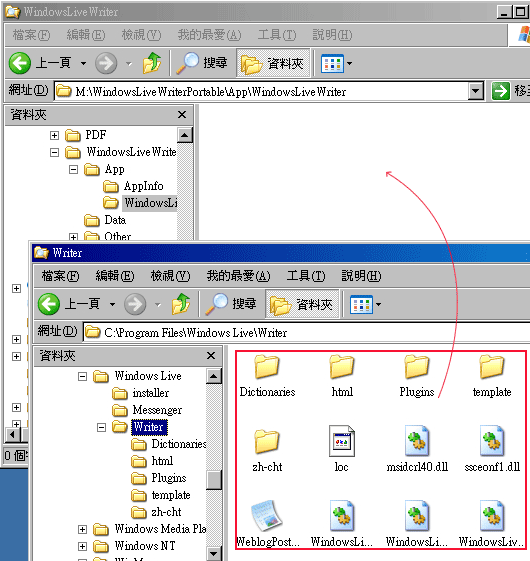
Task: Collapse the Writer tree node
Action: [x=102, y=428]
